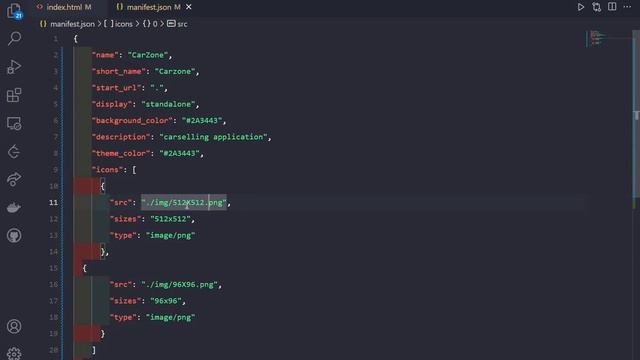This screenshot has width=640, height=360.
Task: Open the Docker view
Action: [x=14, y=207]
